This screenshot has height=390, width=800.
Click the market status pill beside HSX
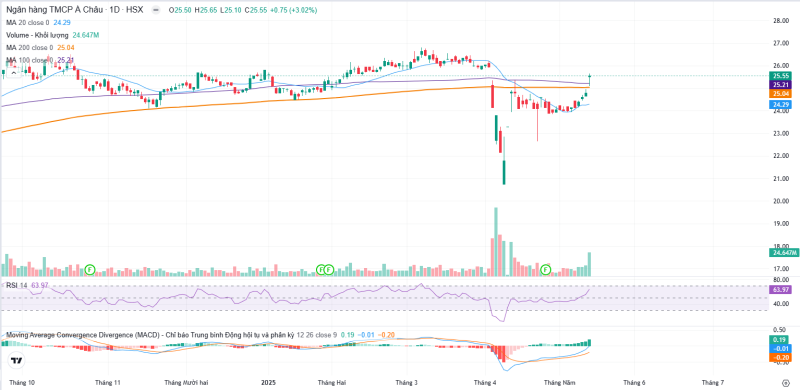pyautogui.click(x=156, y=10)
